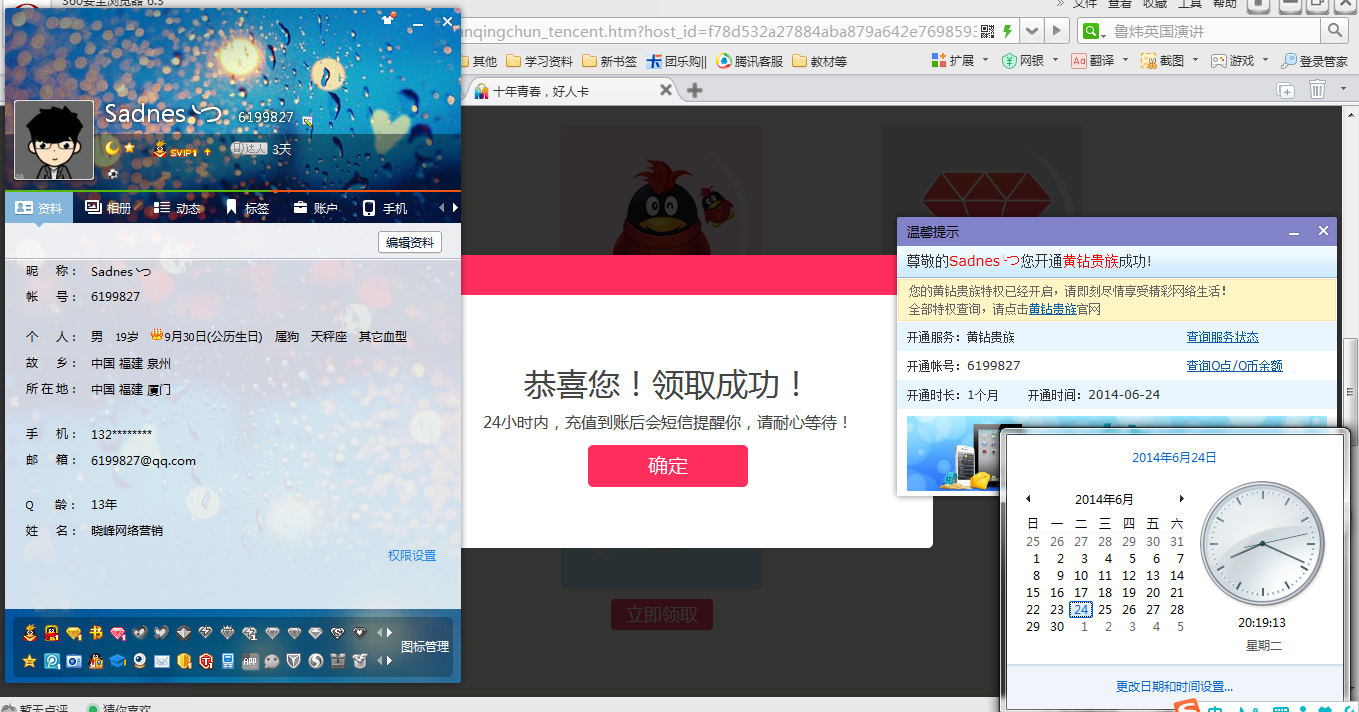Click the pencil edit icon beside 6199827
Image resolution: width=1359 pixels, height=712 pixels.
[307, 121]
